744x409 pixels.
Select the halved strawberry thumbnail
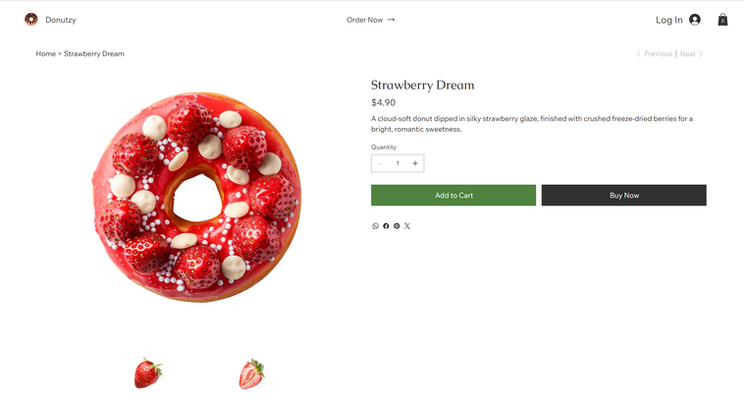point(252,374)
